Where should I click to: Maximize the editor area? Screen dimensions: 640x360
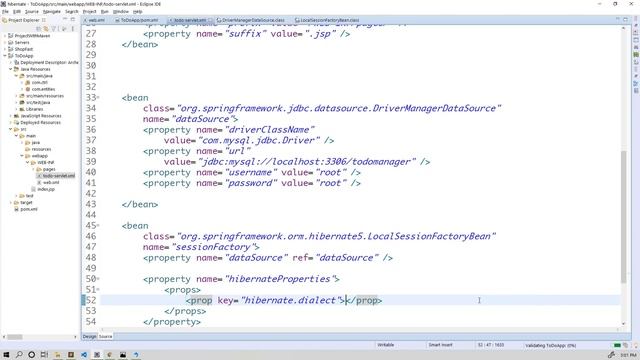point(625,20)
